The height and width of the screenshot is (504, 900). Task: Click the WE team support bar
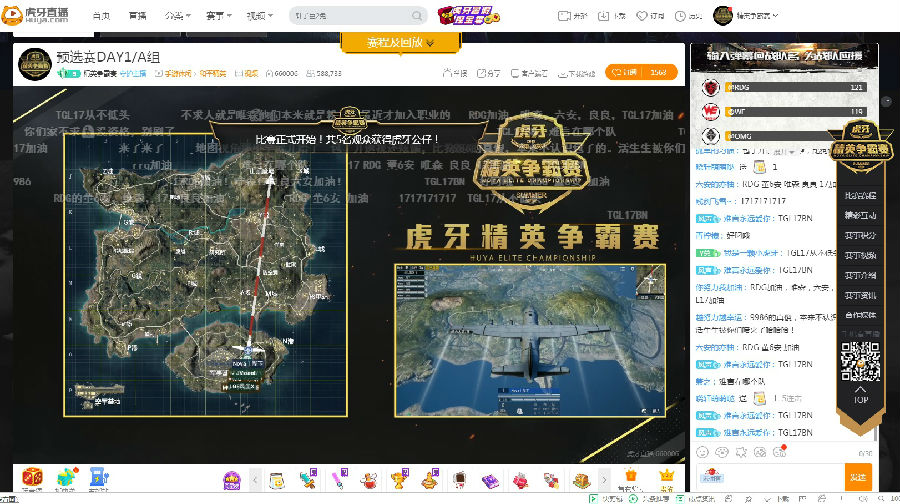point(796,111)
